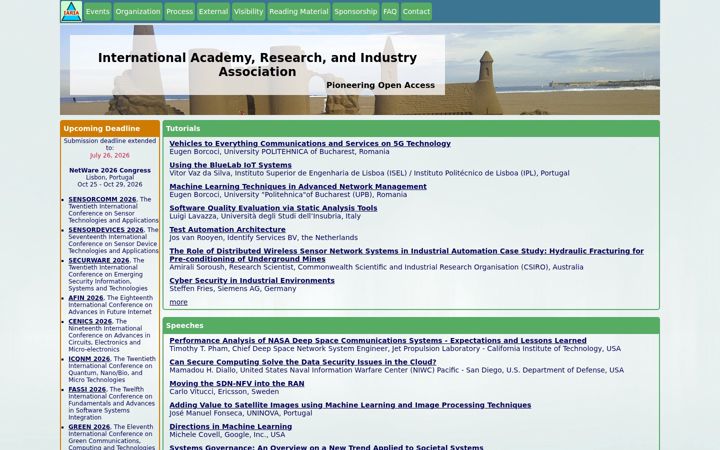
Task: Open the Visibility menu
Action: pyautogui.click(x=248, y=11)
